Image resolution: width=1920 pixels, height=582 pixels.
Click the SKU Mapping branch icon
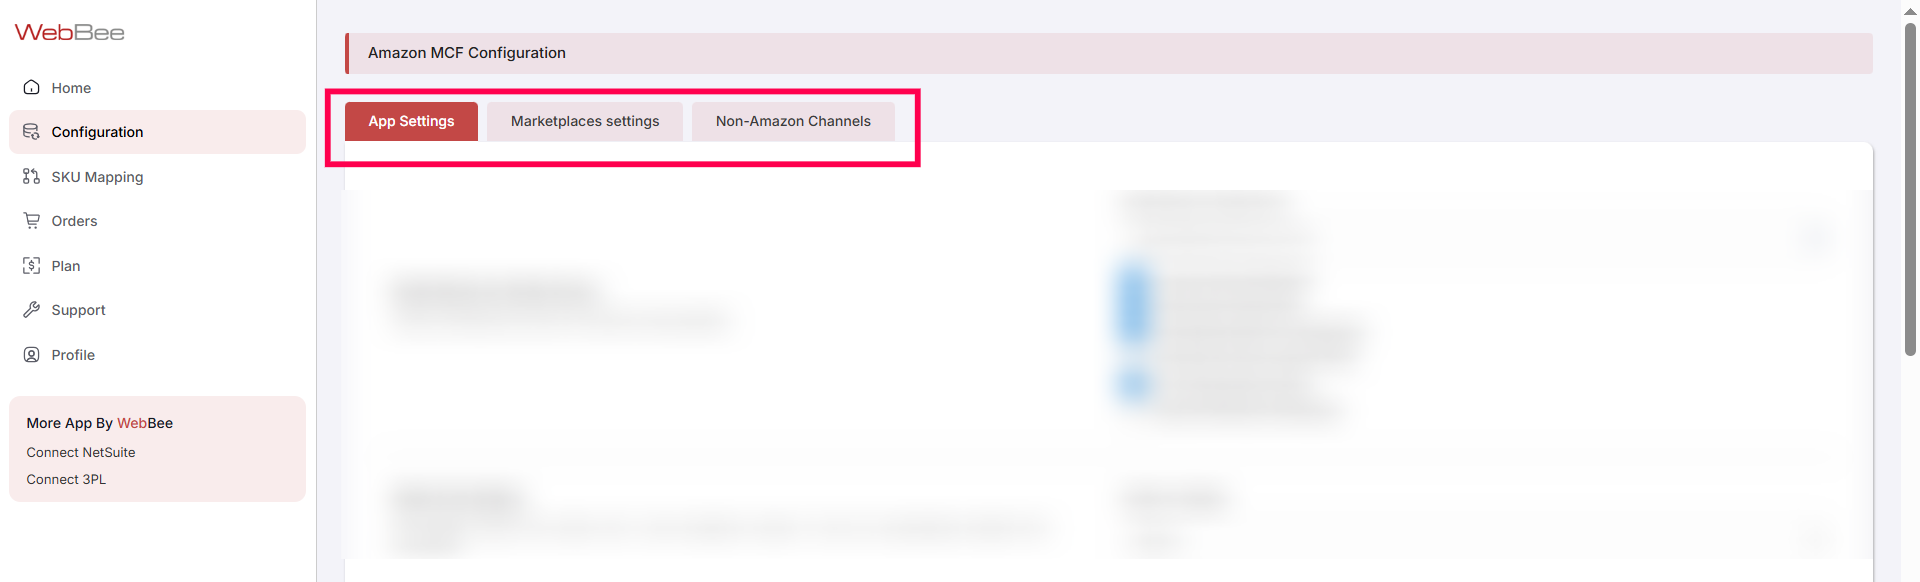[x=32, y=176]
